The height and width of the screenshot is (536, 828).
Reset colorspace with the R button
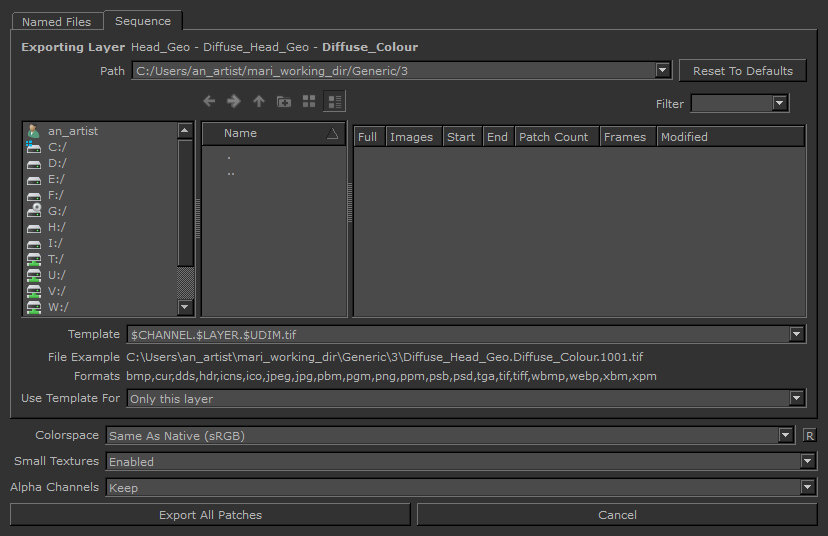[x=810, y=436]
